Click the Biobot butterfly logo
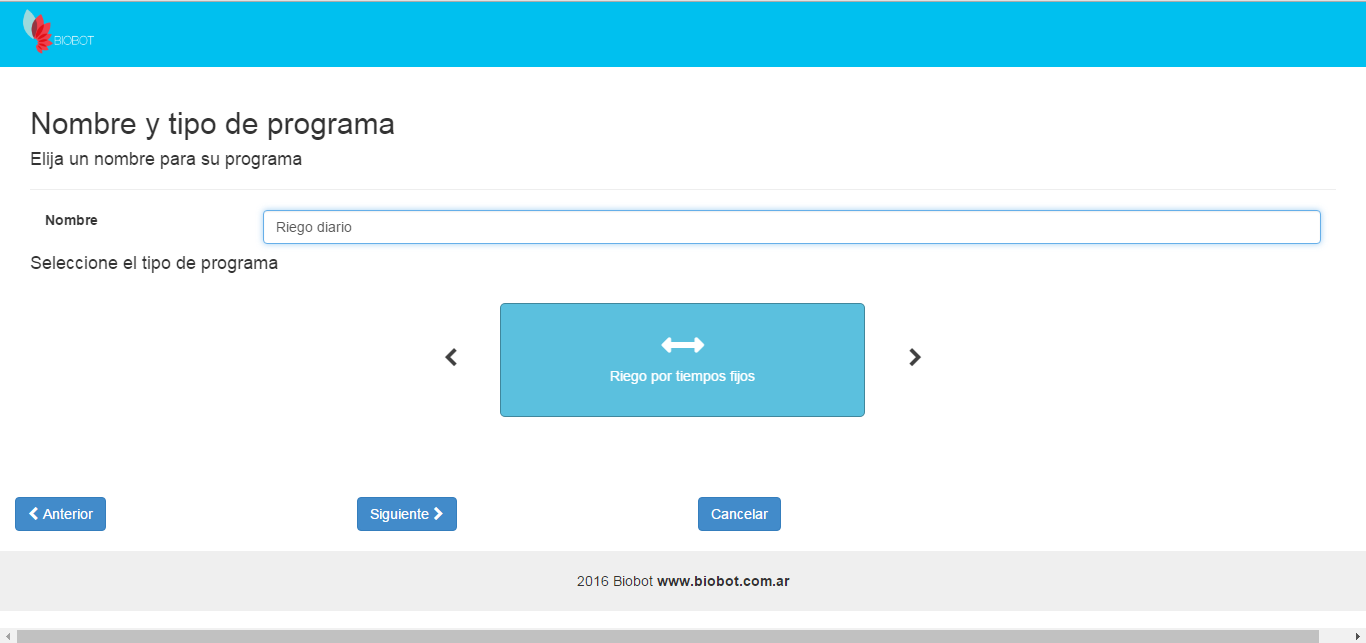1366x643 pixels. click(x=38, y=32)
